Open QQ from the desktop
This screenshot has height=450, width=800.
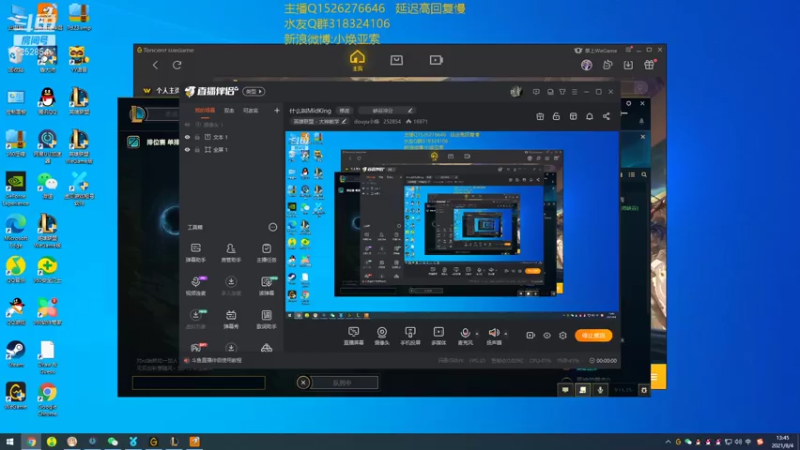point(47,101)
